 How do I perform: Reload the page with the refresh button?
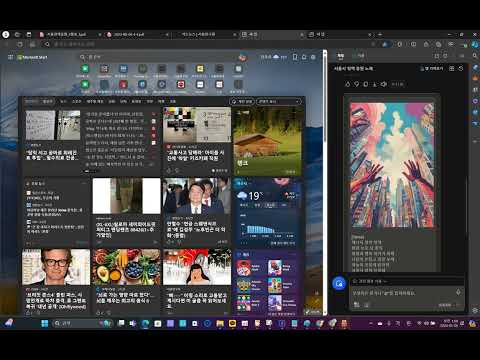click(x=20, y=44)
